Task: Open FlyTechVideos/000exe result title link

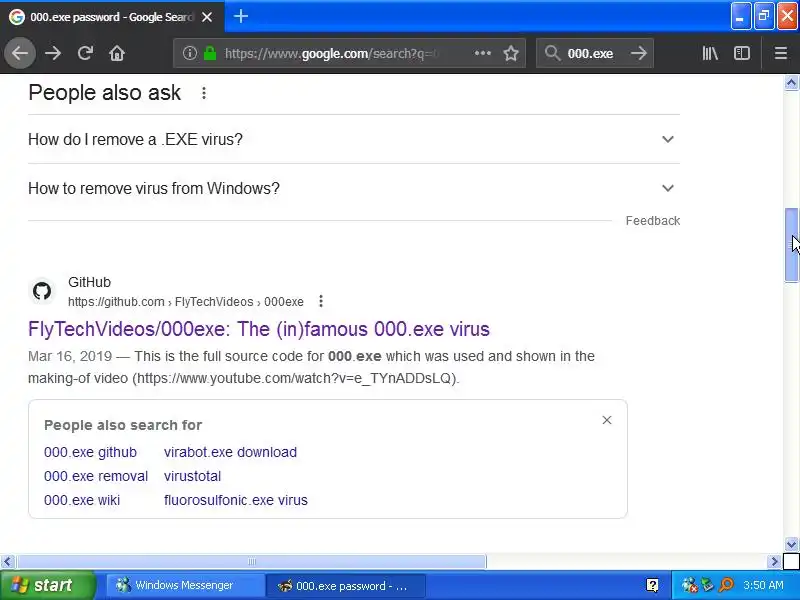Action: click(x=259, y=329)
